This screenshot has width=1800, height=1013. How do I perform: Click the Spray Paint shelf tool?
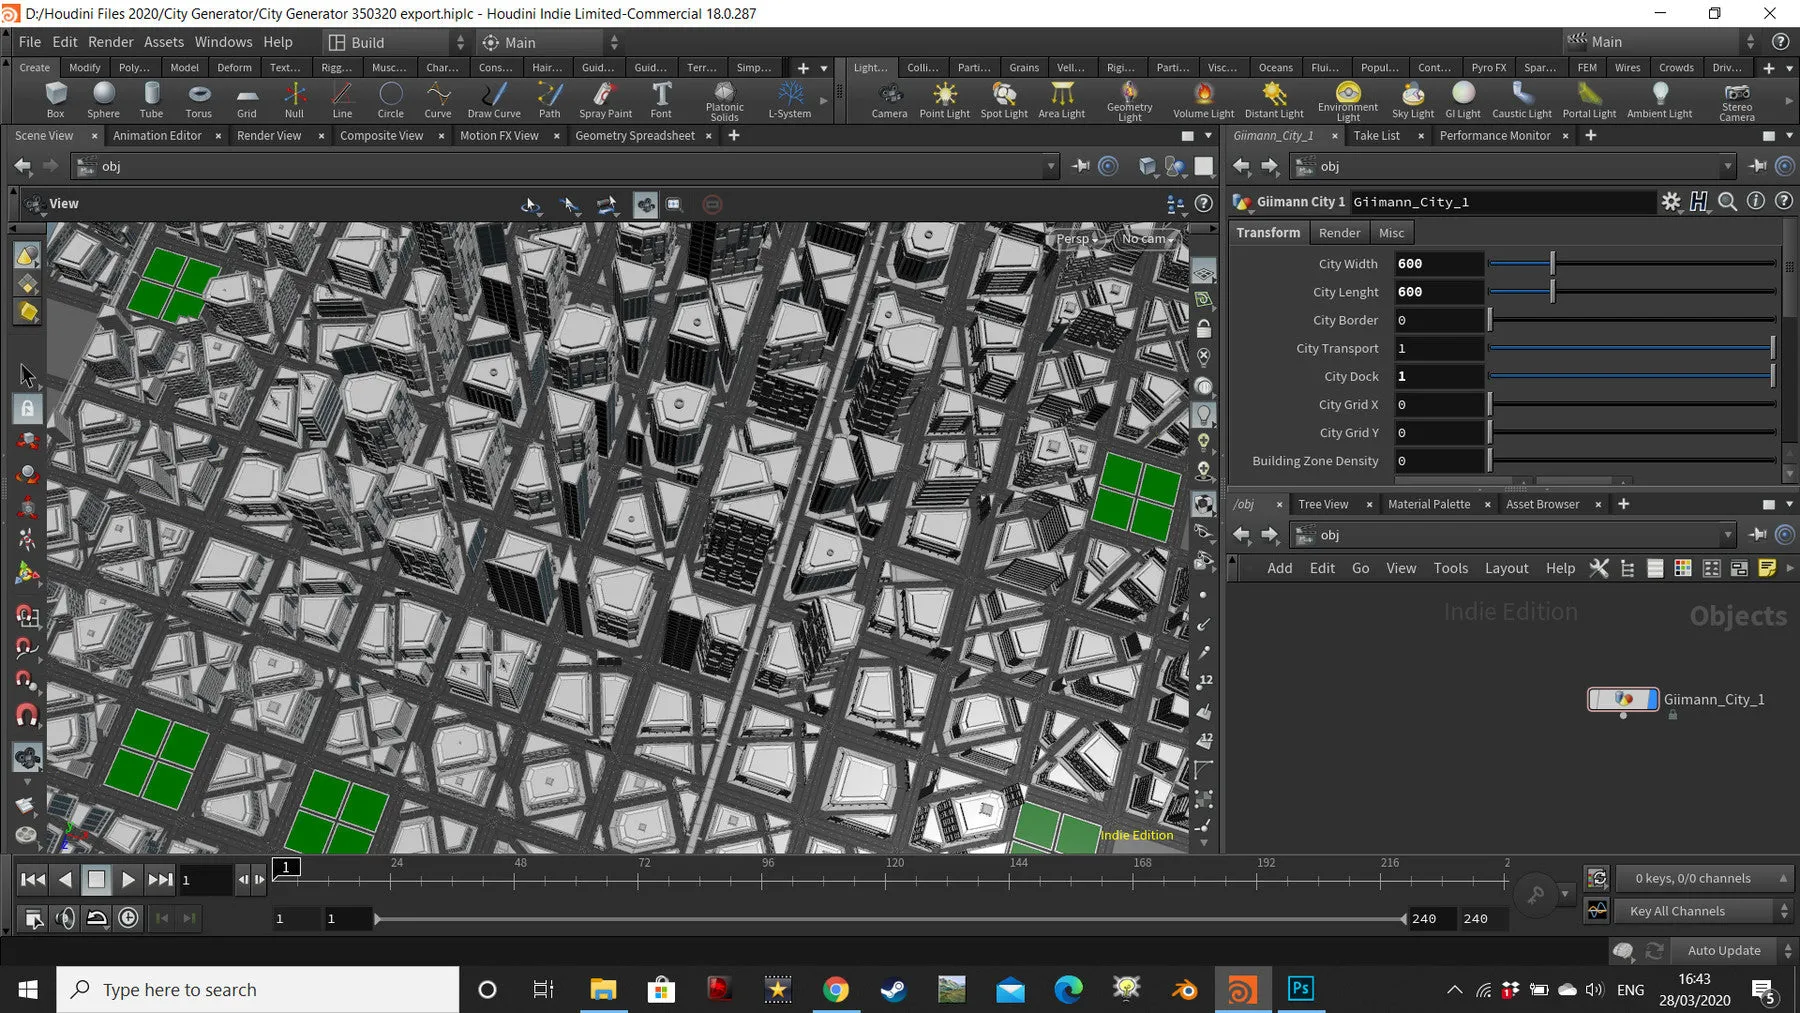point(605,99)
